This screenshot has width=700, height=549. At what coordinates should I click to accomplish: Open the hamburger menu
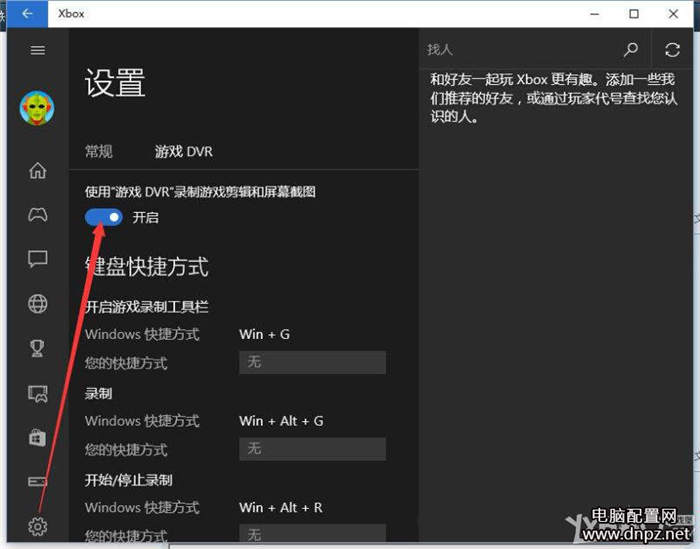click(x=38, y=50)
